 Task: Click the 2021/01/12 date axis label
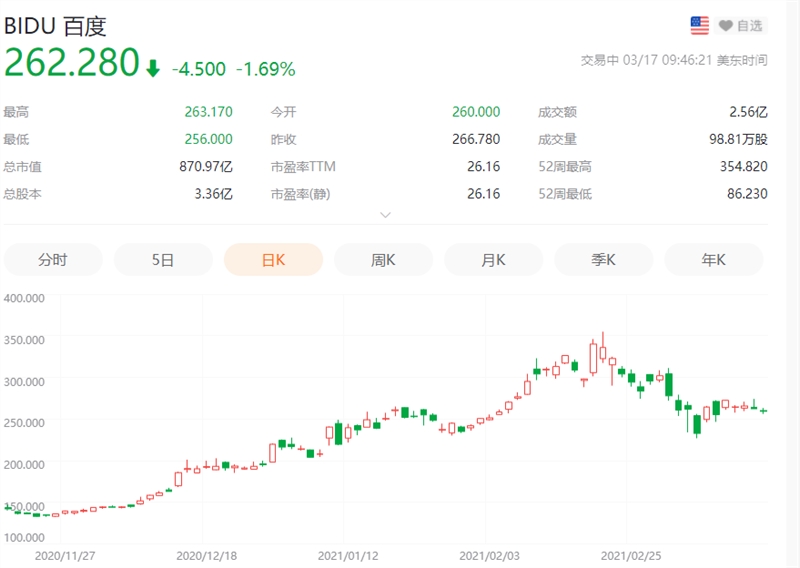click(x=348, y=556)
